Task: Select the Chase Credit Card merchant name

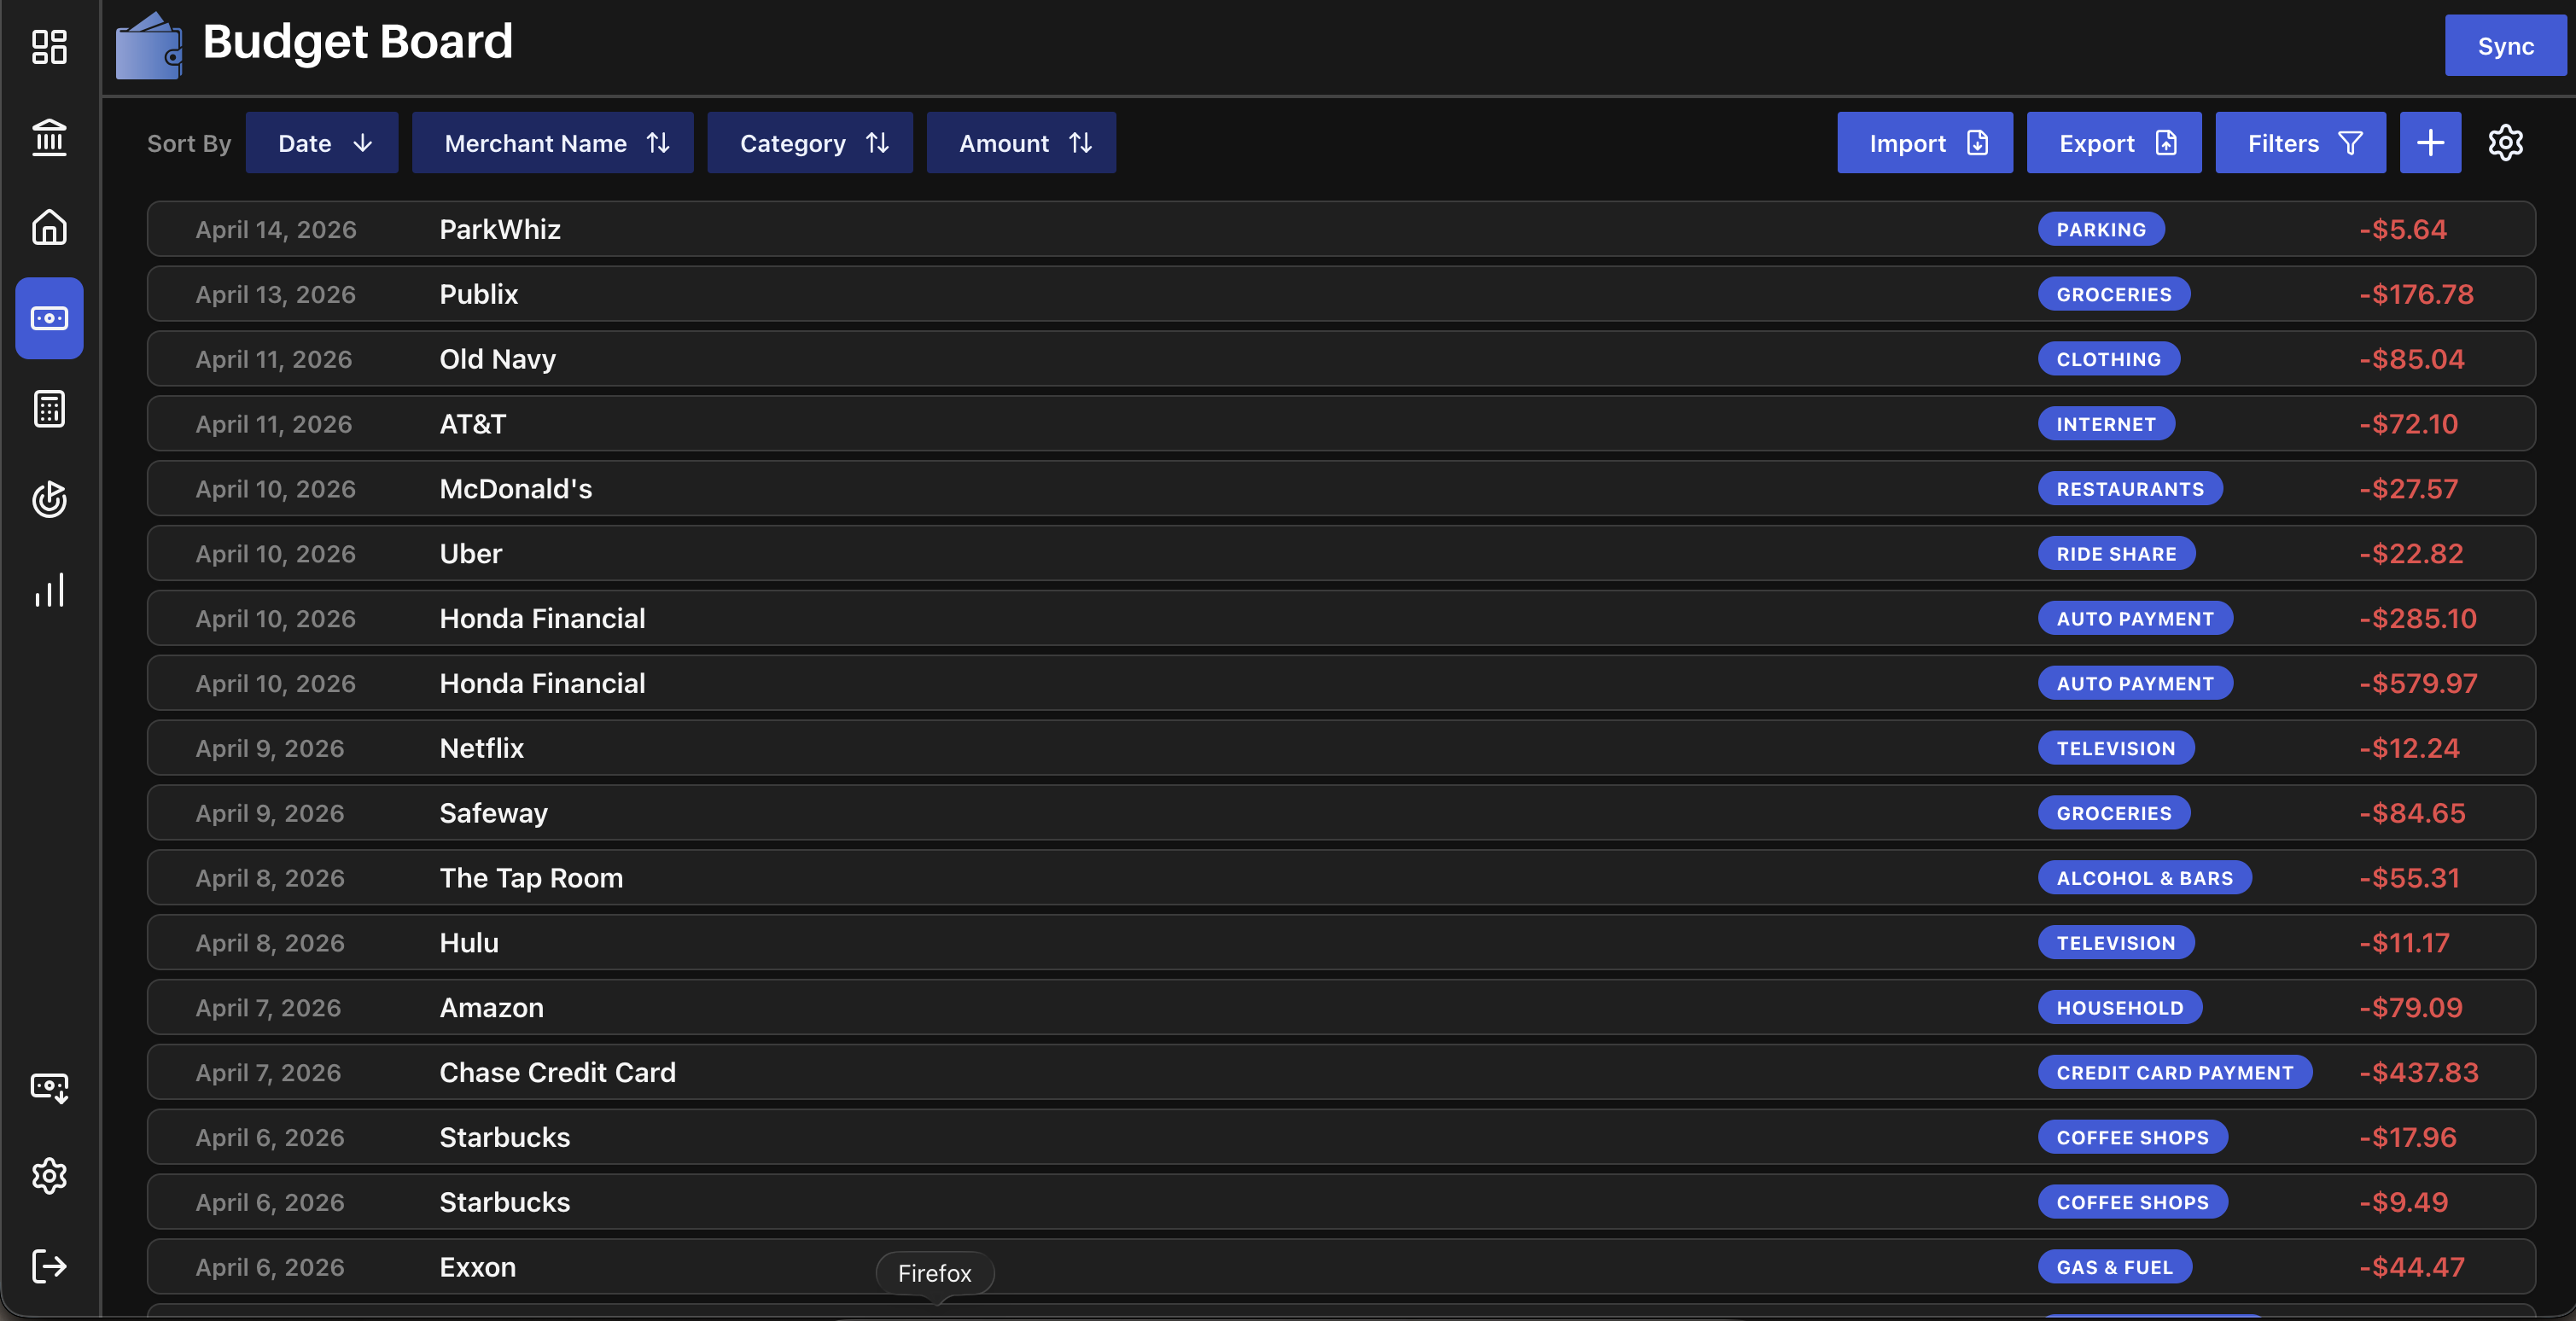Action: tap(558, 1072)
